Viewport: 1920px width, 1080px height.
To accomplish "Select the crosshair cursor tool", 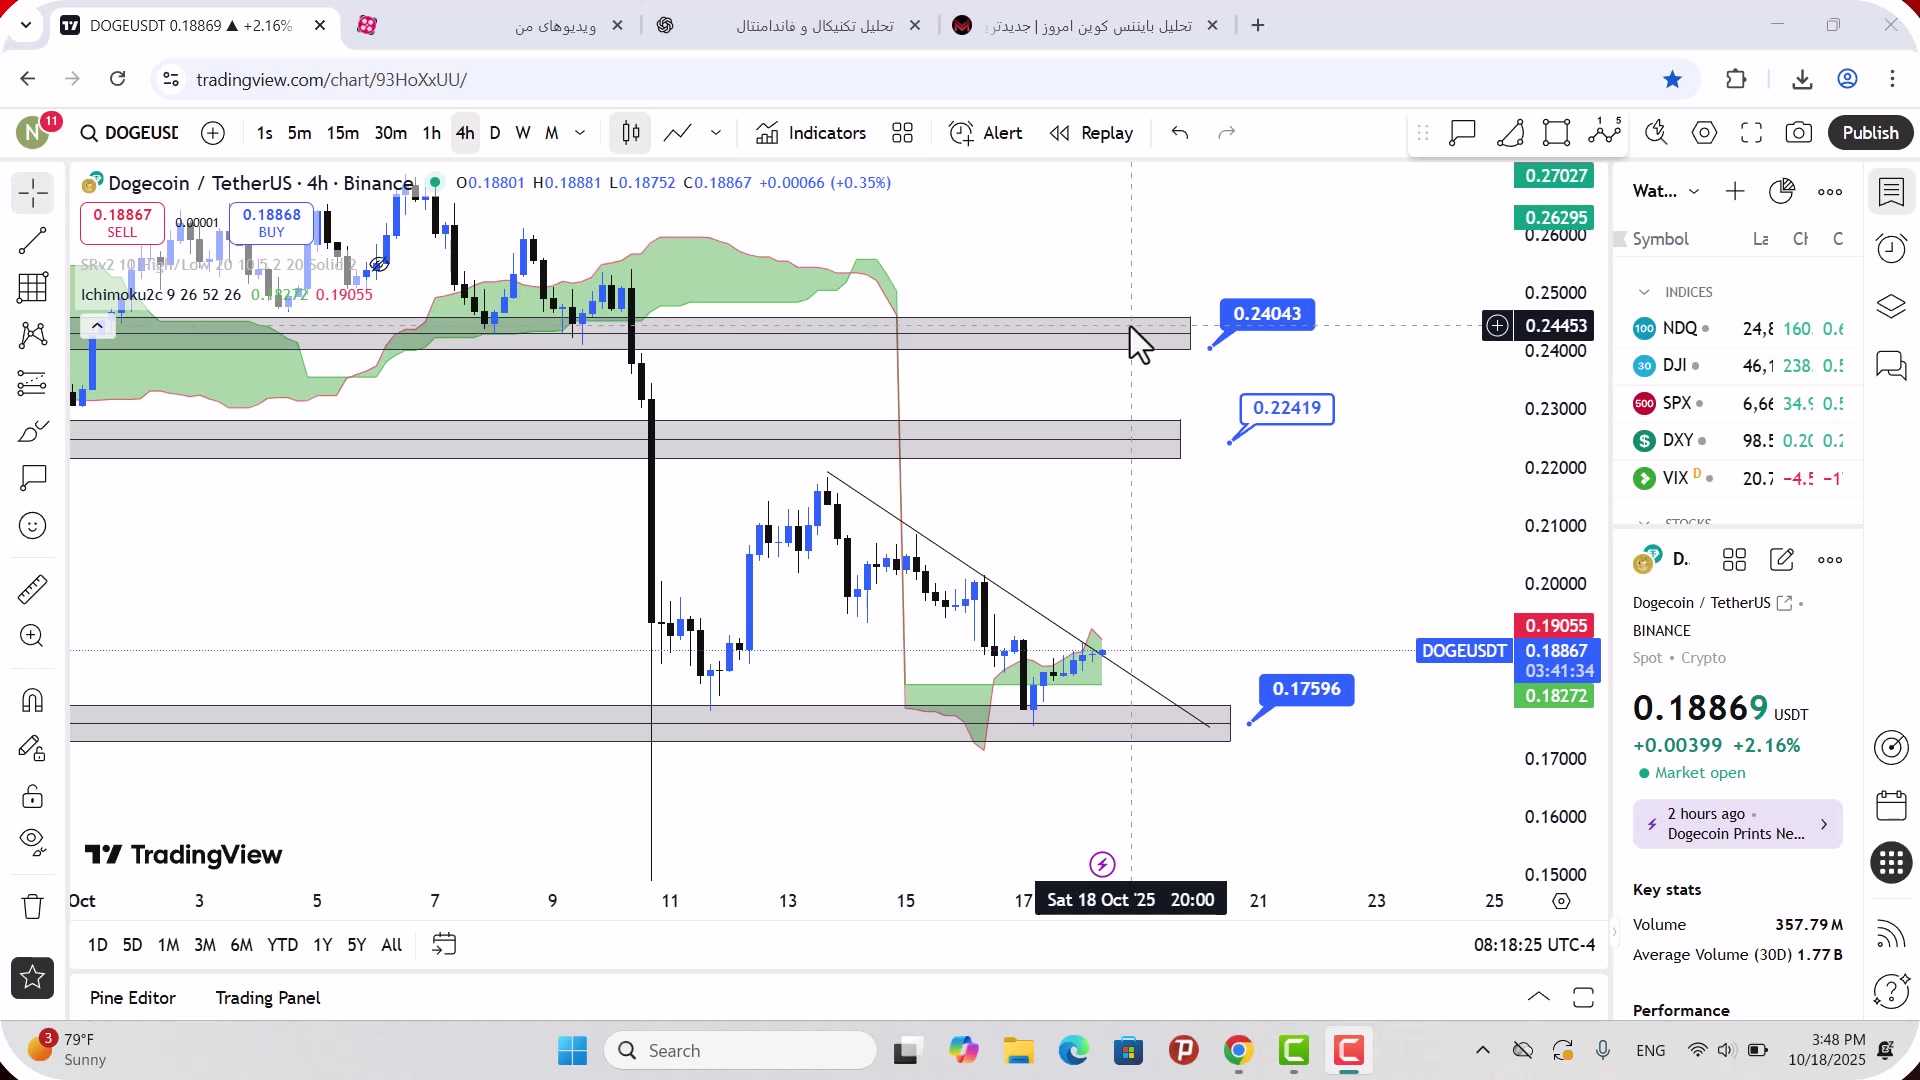I will pos(33,193).
